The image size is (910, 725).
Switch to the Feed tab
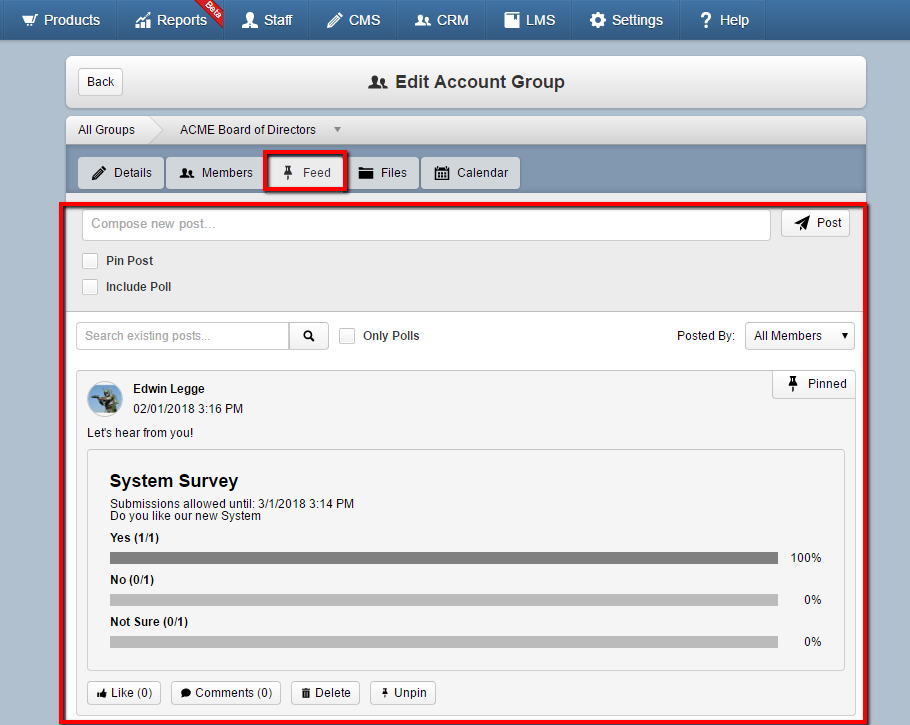click(x=306, y=172)
